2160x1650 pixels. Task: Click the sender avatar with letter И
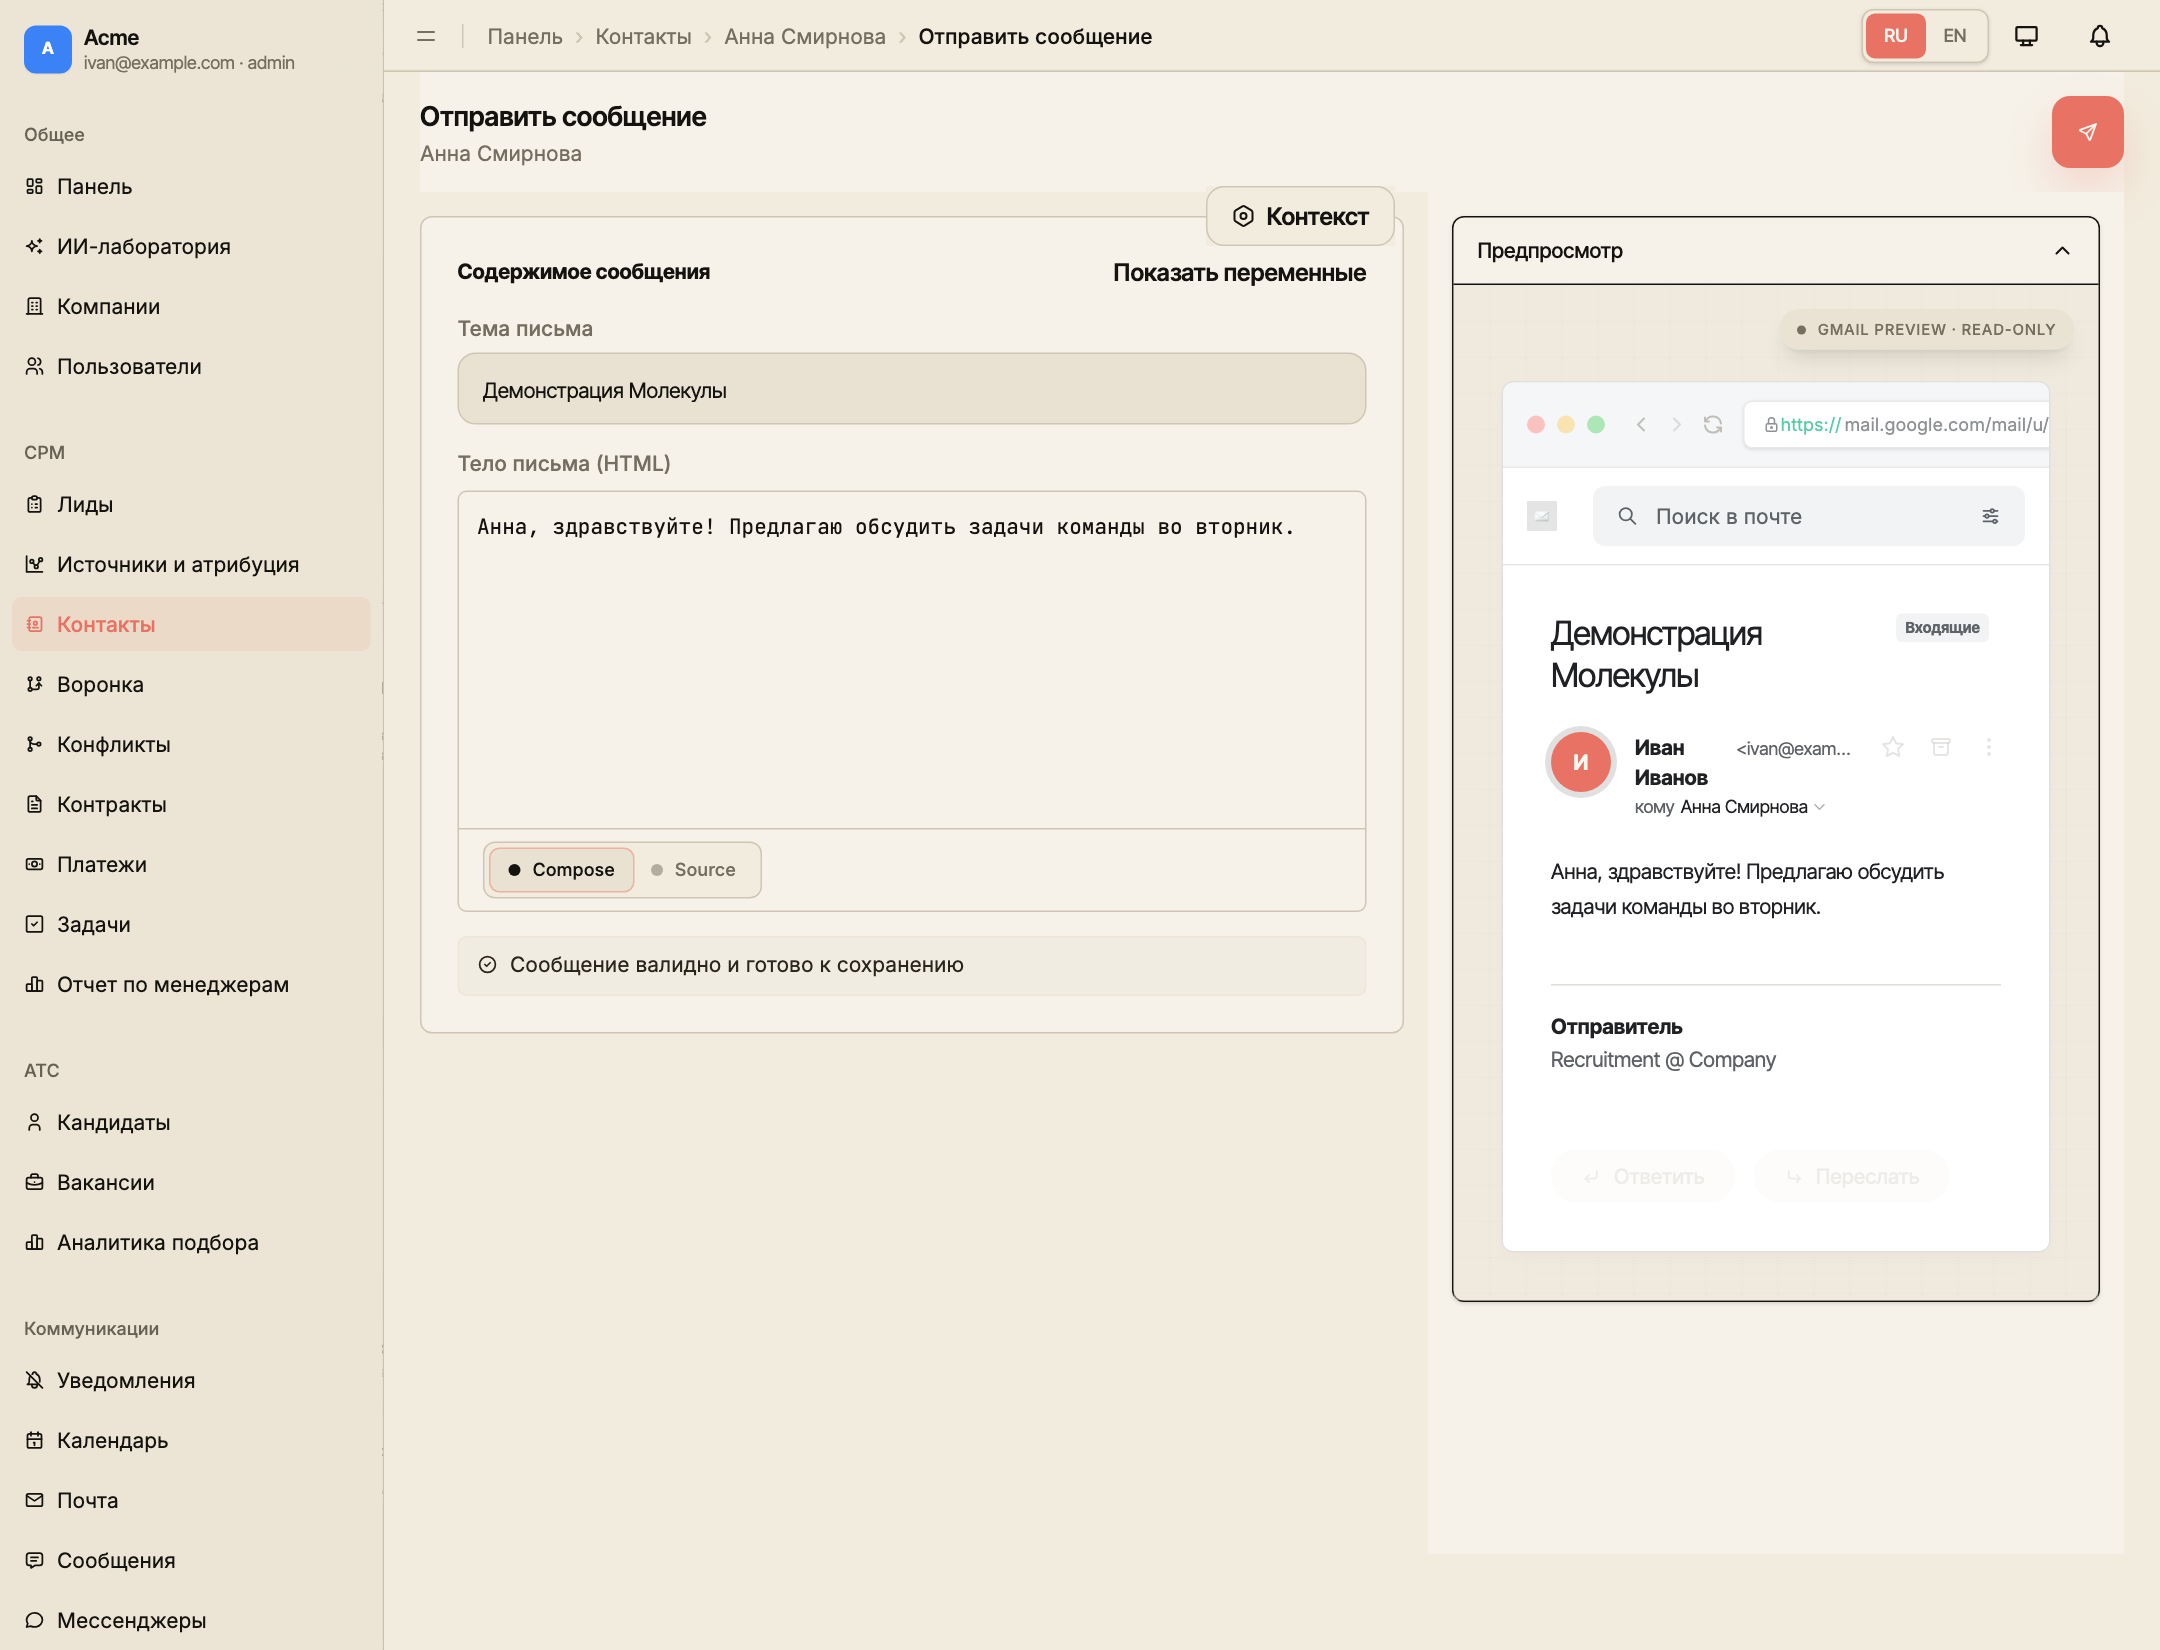point(1580,762)
